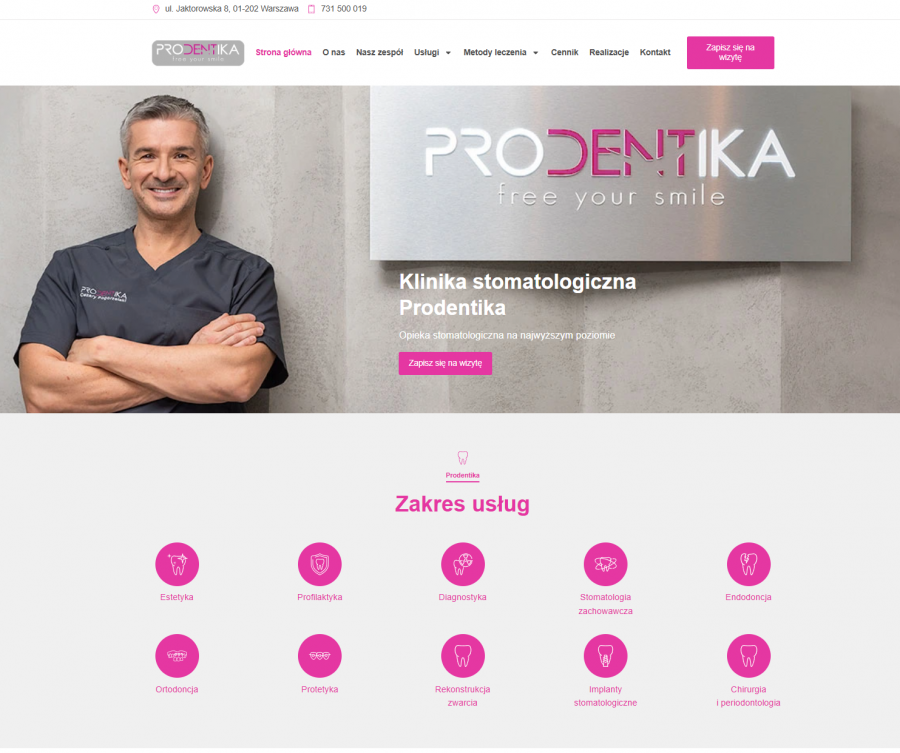Viewport: 900px width, 753px height.
Task: Click the hero Zapisz się na wizytę button
Action: coord(445,363)
